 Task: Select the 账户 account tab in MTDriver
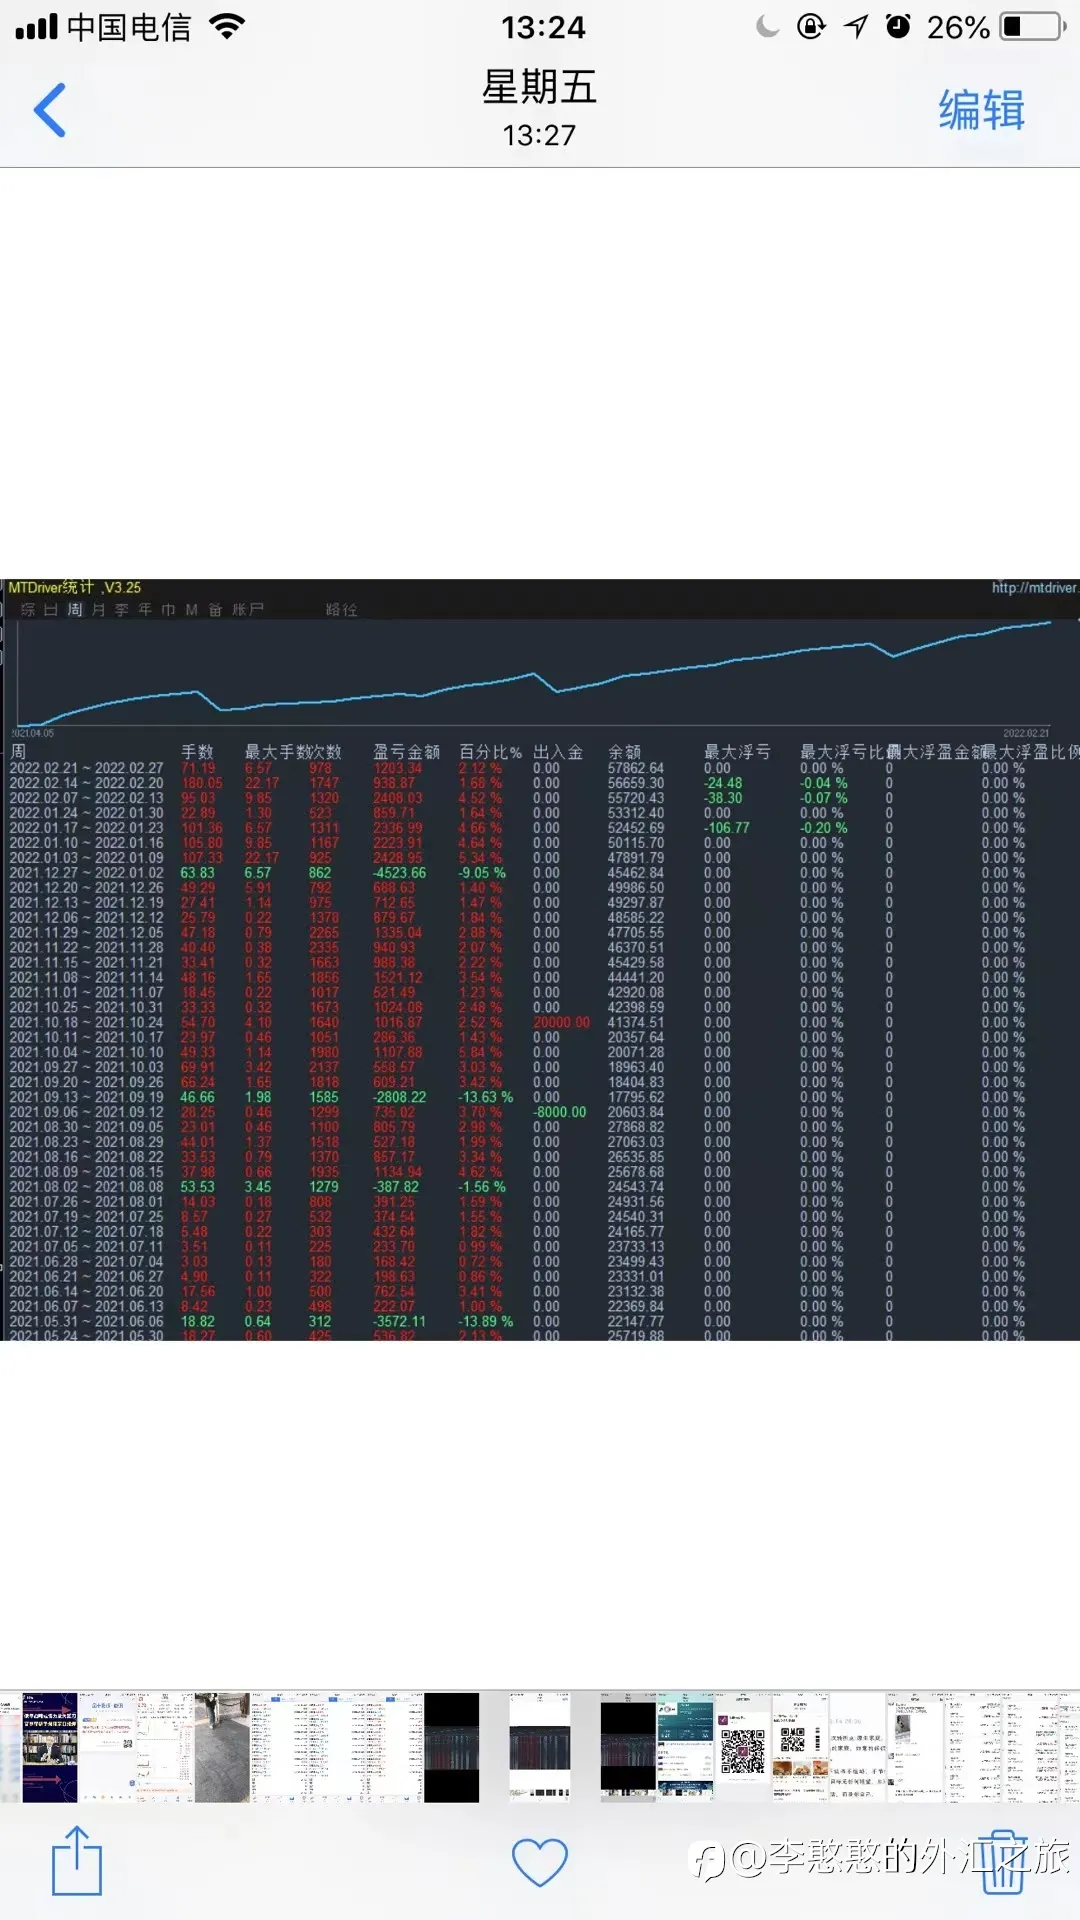coord(248,609)
